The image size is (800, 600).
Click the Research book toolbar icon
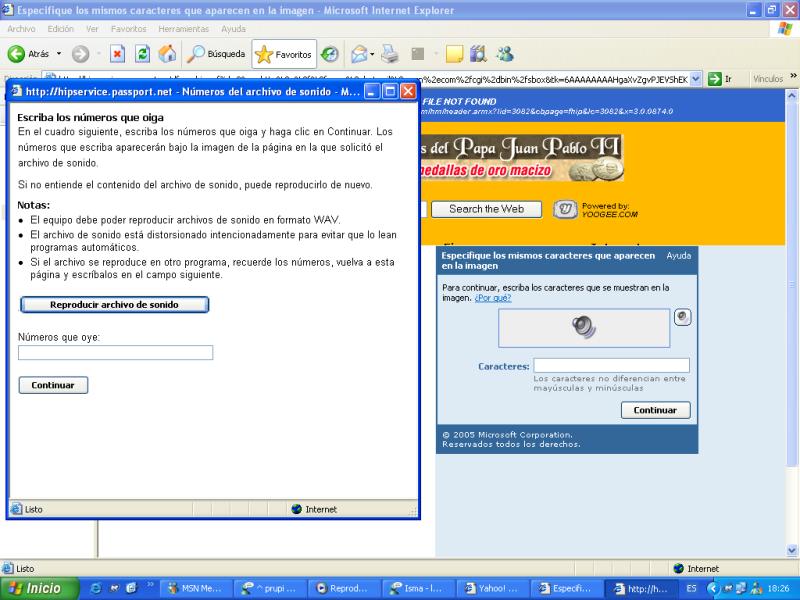tap(478, 54)
